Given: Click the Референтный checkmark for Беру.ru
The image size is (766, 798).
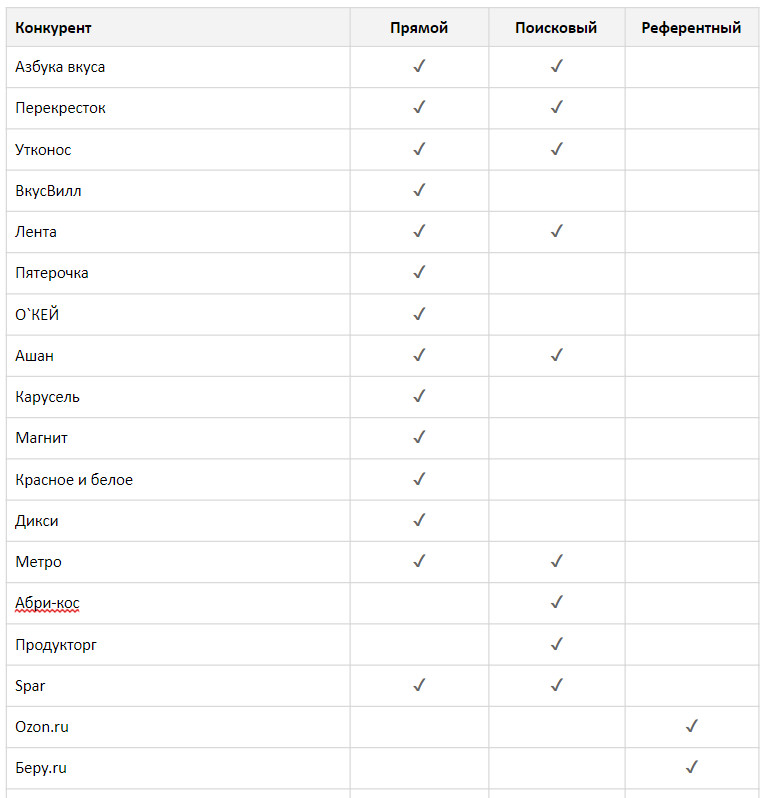Looking at the screenshot, I should click(691, 768).
